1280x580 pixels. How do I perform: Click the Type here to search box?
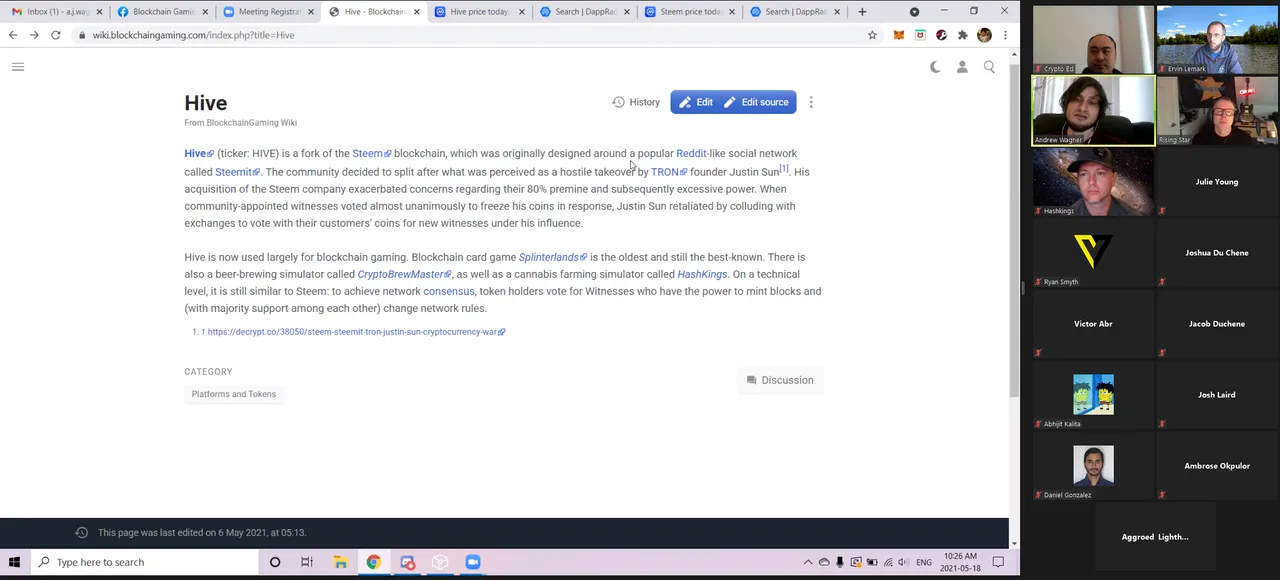click(x=145, y=562)
